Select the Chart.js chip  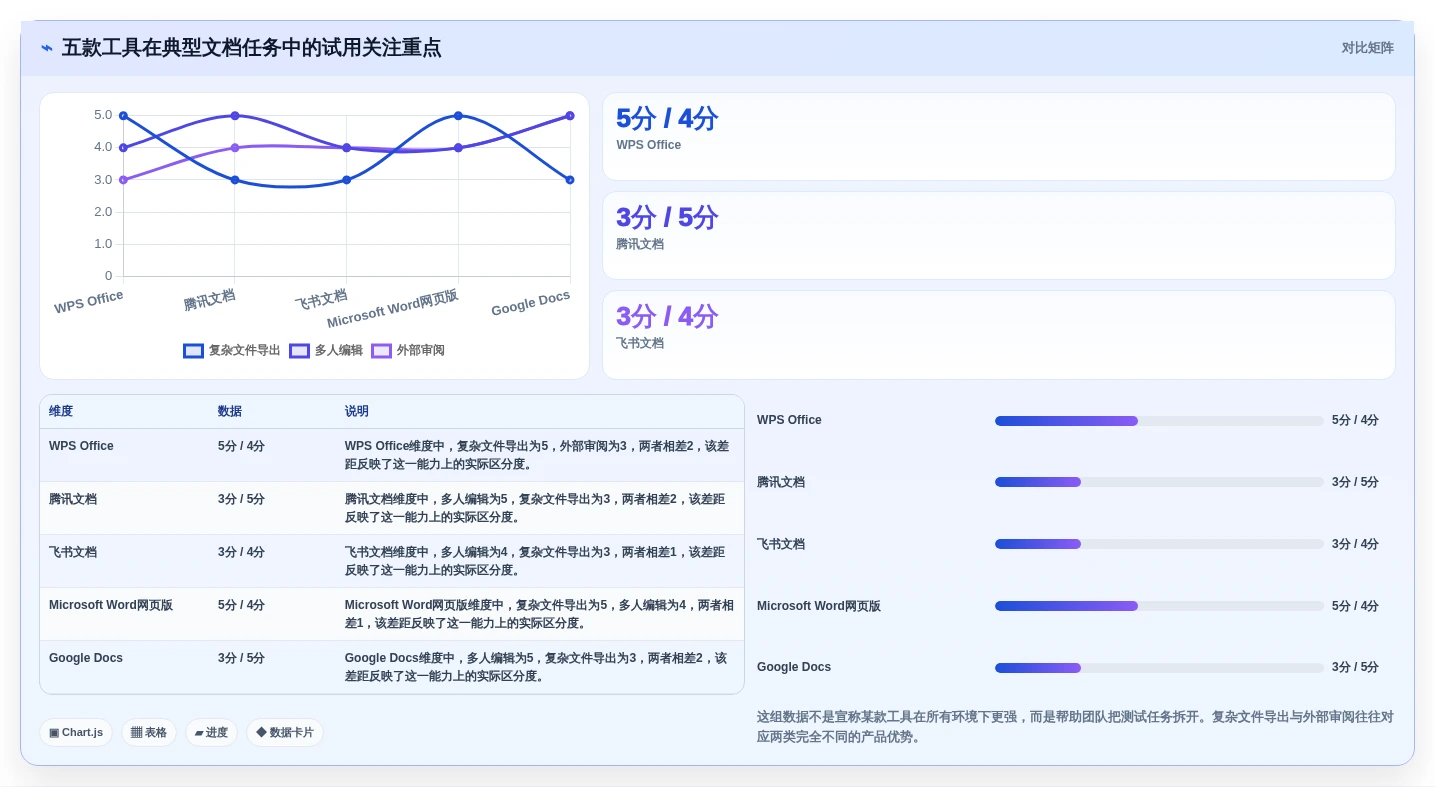click(76, 733)
